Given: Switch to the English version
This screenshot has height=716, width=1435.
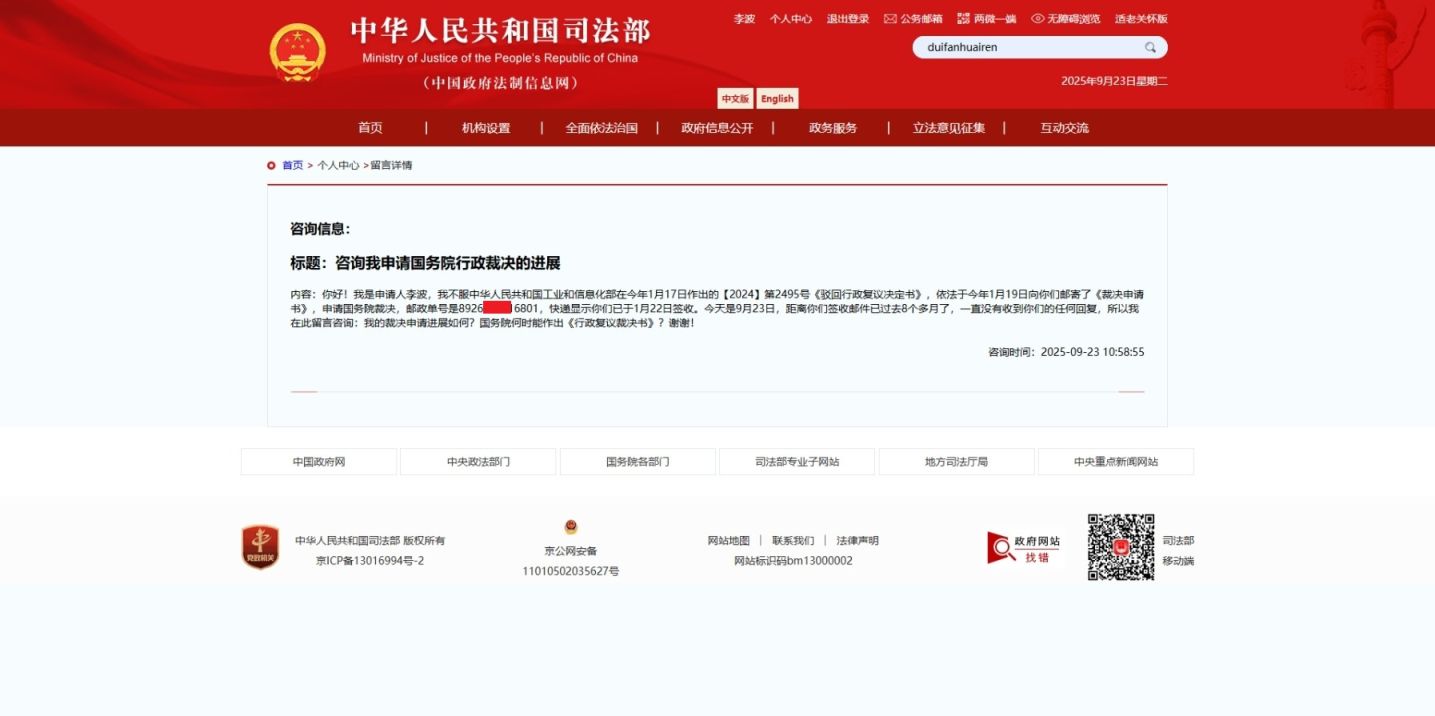Looking at the screenshot, I should pyautogui.click(x=776, y=99).
